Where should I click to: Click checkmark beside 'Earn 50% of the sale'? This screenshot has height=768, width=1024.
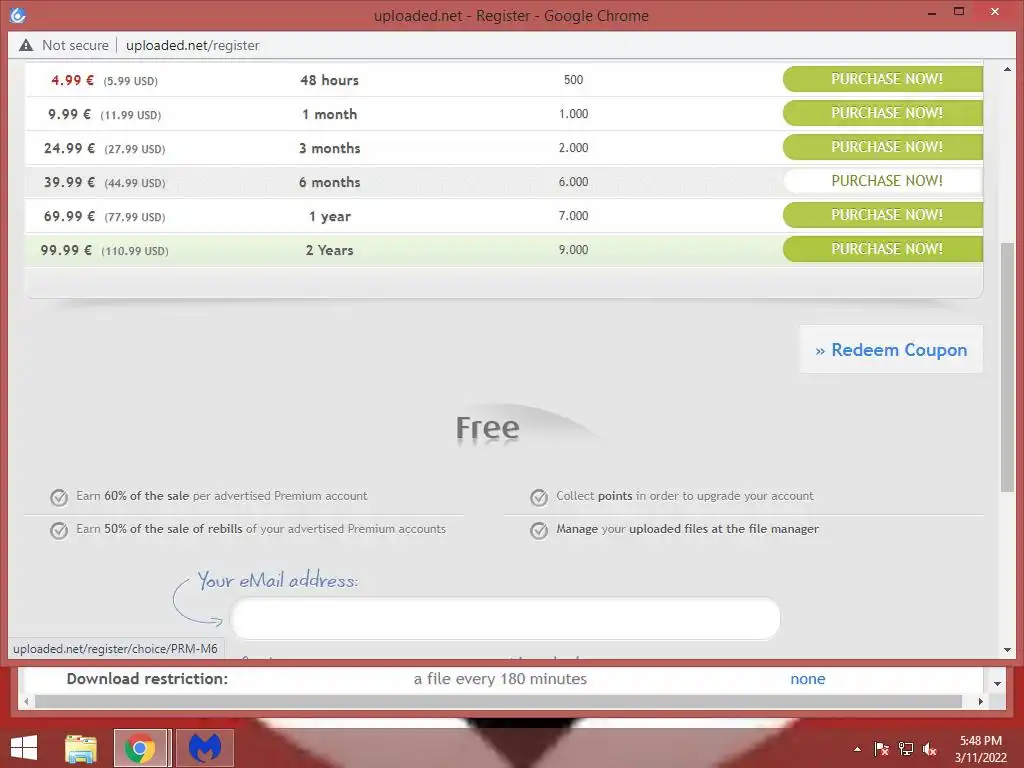point(59,530)
